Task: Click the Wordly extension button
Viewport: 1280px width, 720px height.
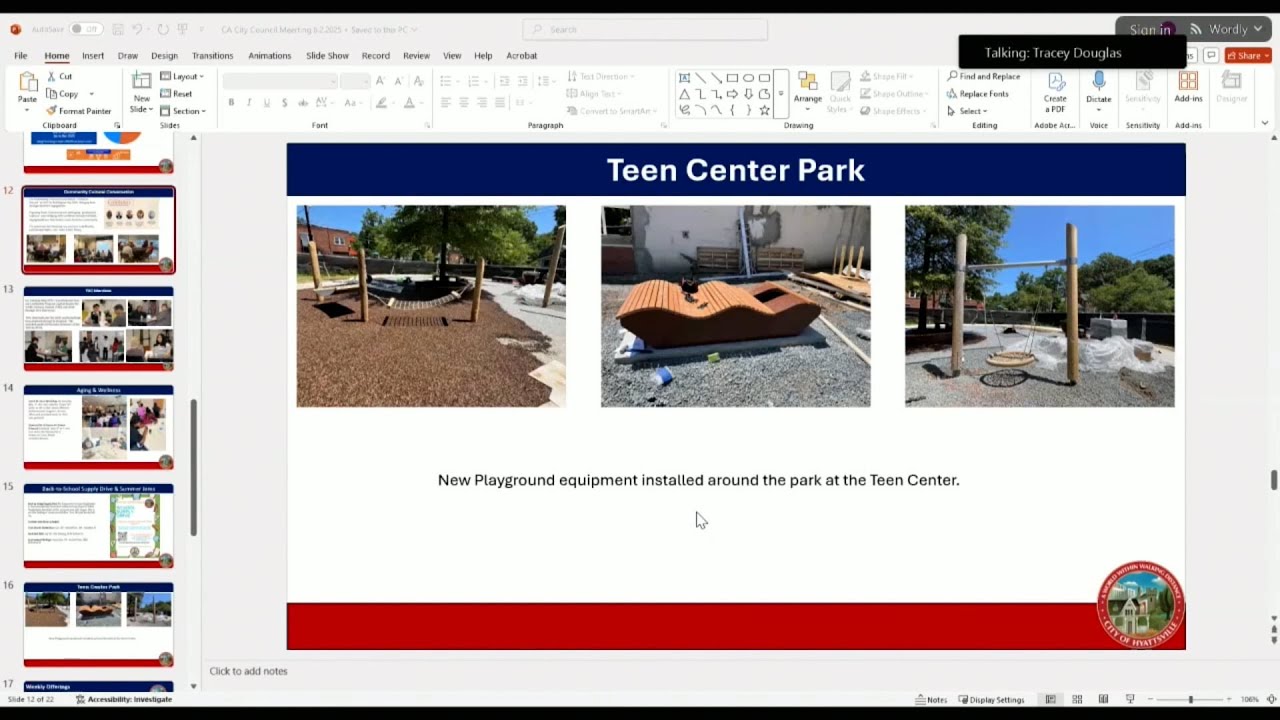Action: point(1226,30)
